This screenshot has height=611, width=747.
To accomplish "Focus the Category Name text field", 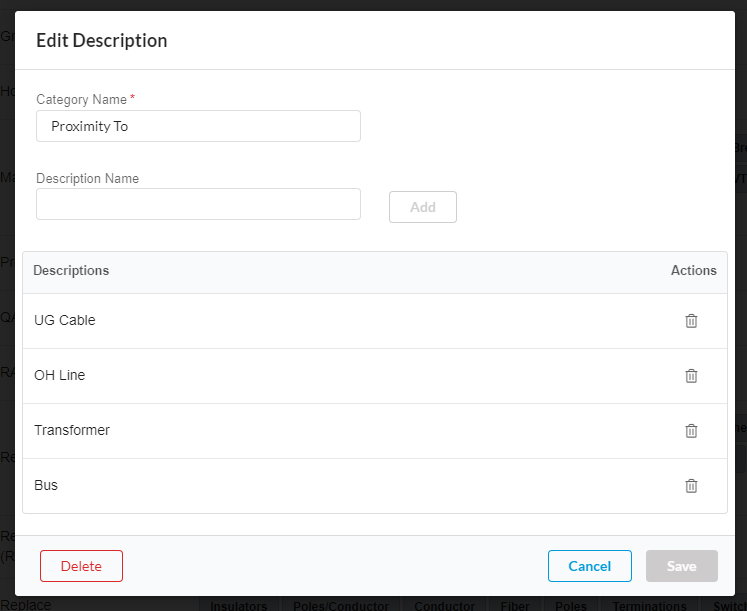I will 198,126.
